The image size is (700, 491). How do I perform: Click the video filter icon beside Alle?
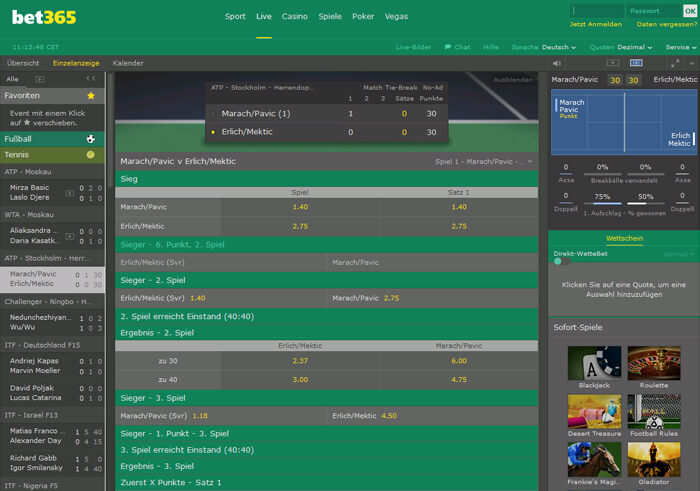(40, 79)
